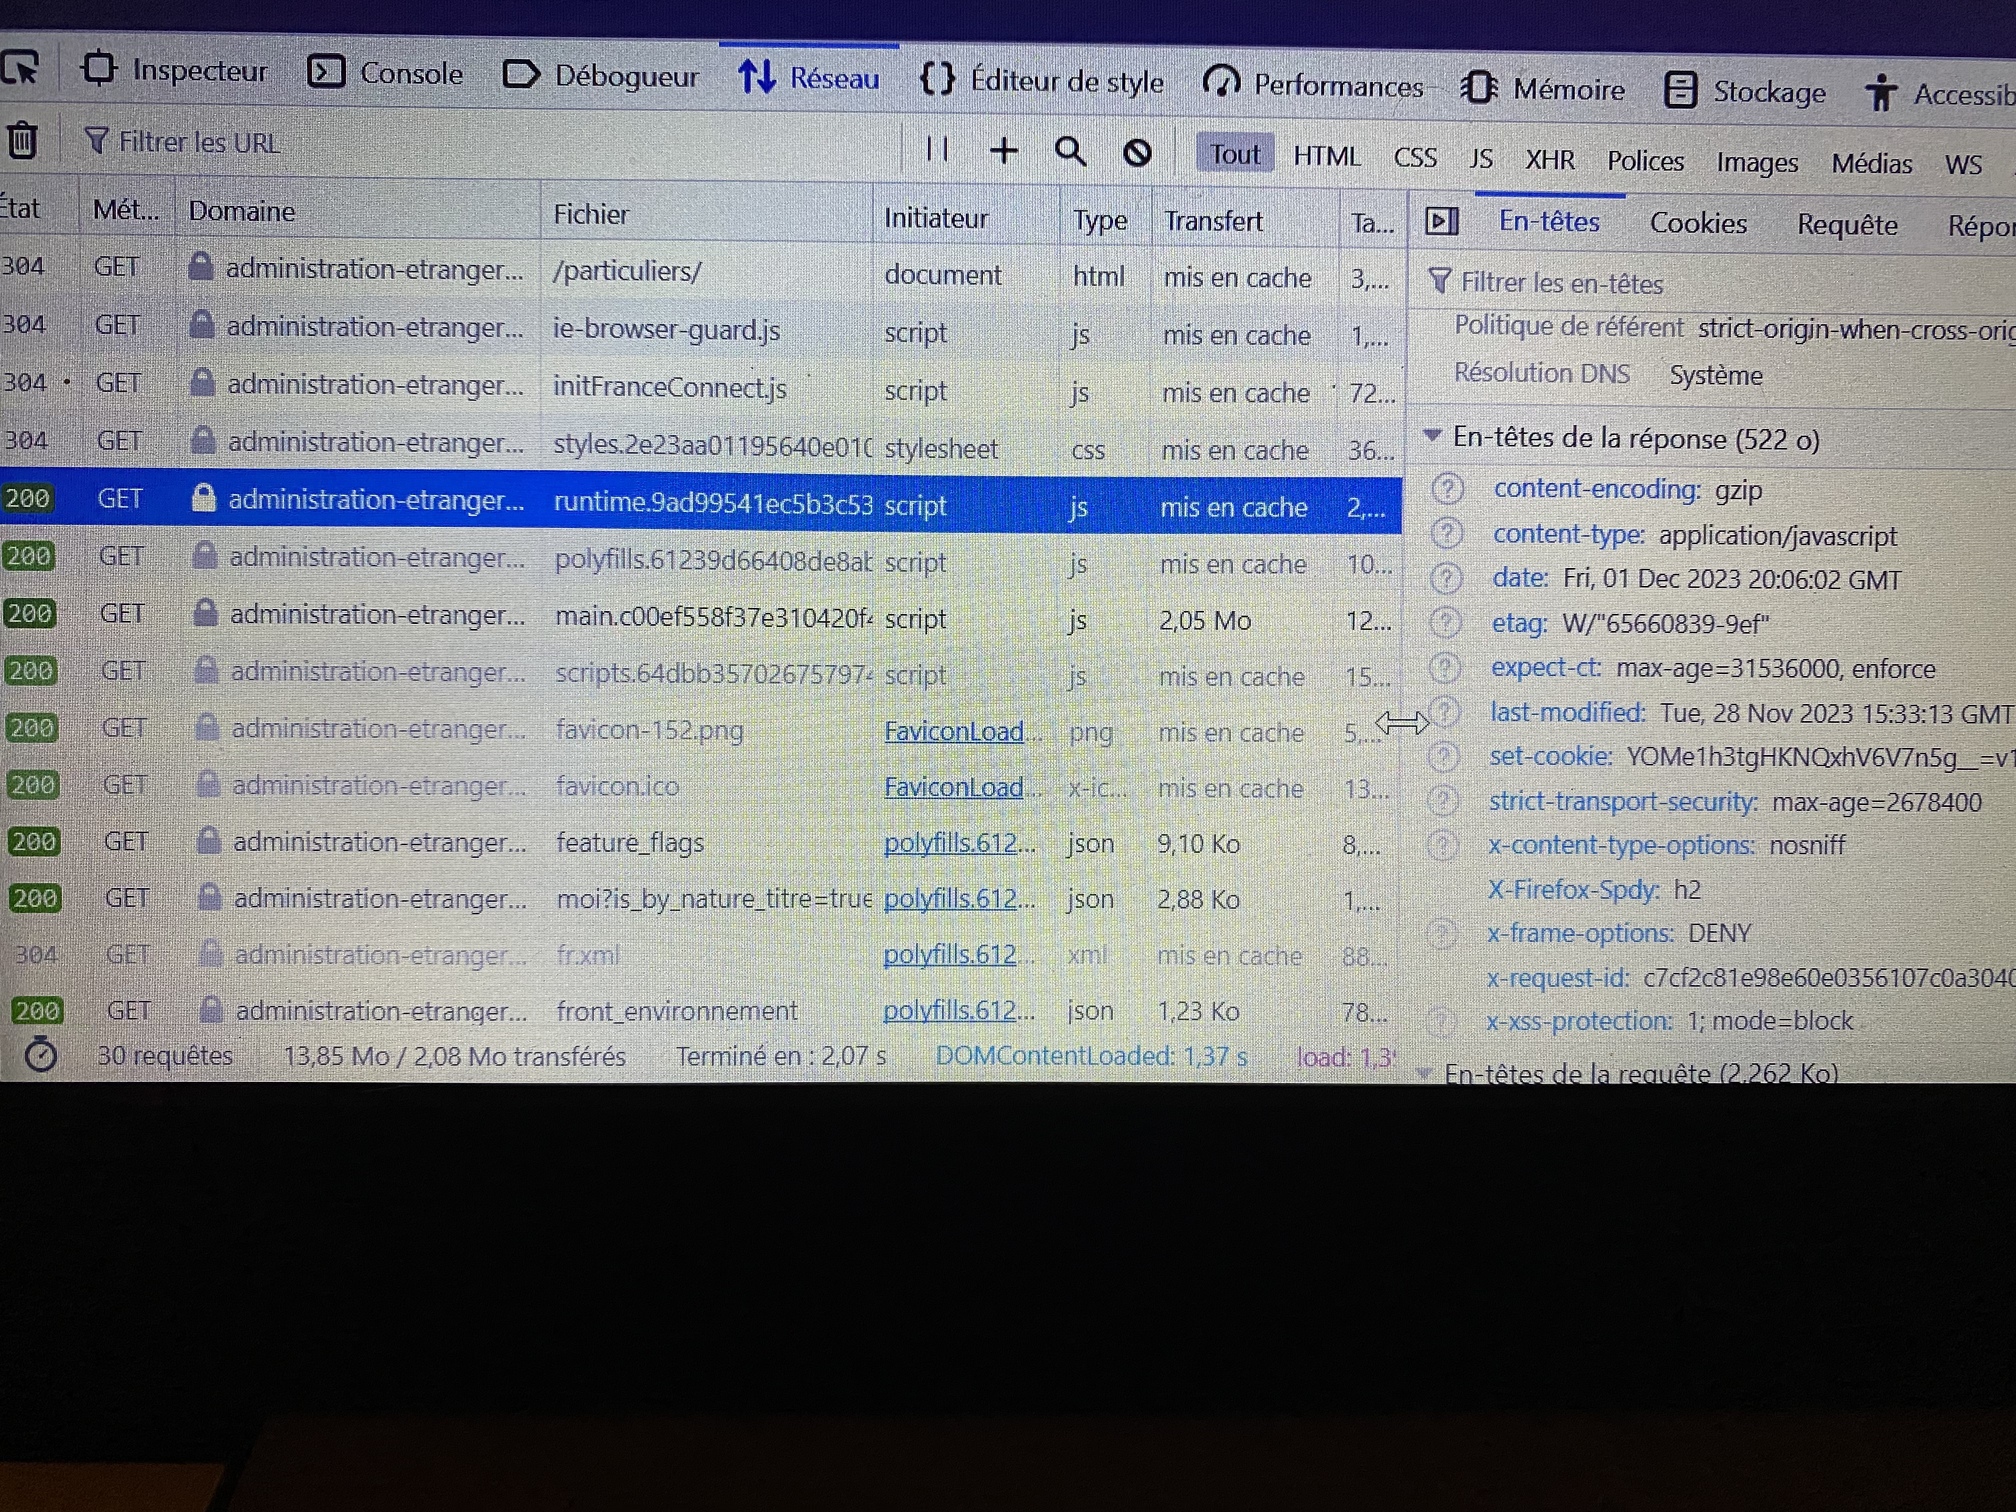Select the ie-browser-guard.js request row
Screen dimensions: 2016x1512
(x=700, y=329)
